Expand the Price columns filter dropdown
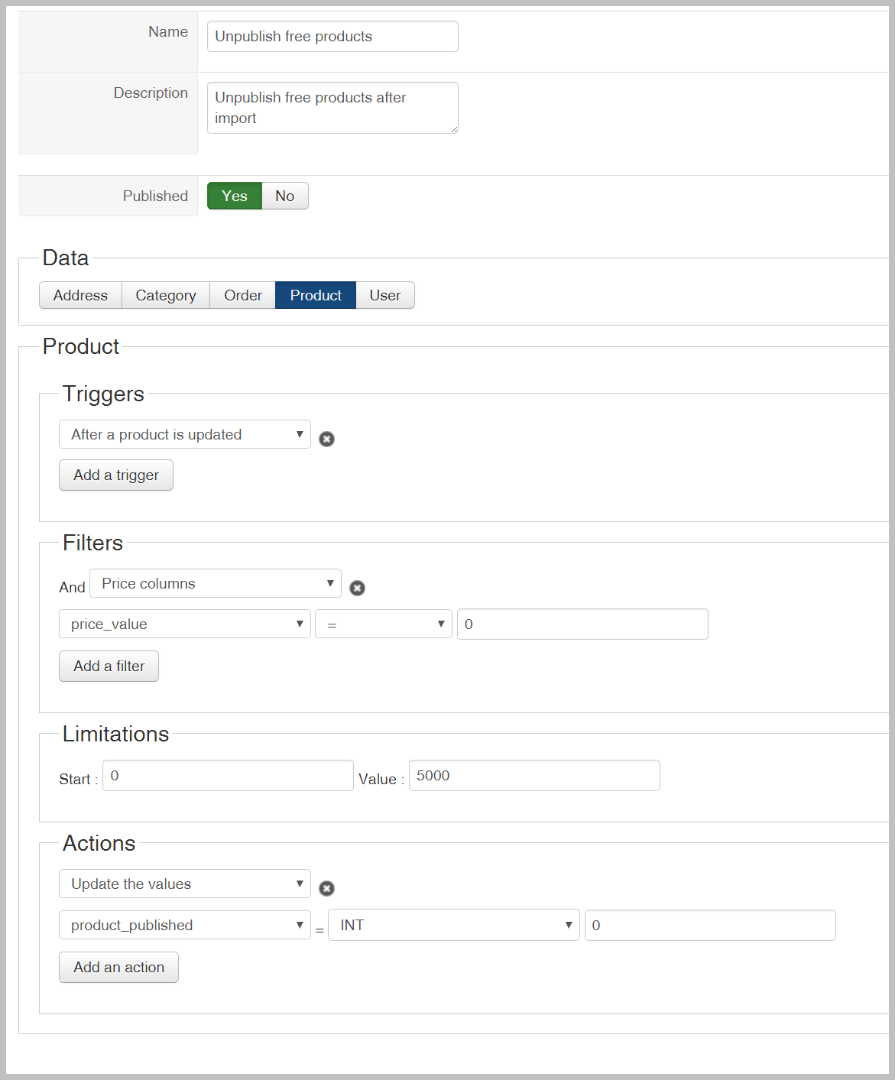 pyautogui.click(x=215, y=584)
